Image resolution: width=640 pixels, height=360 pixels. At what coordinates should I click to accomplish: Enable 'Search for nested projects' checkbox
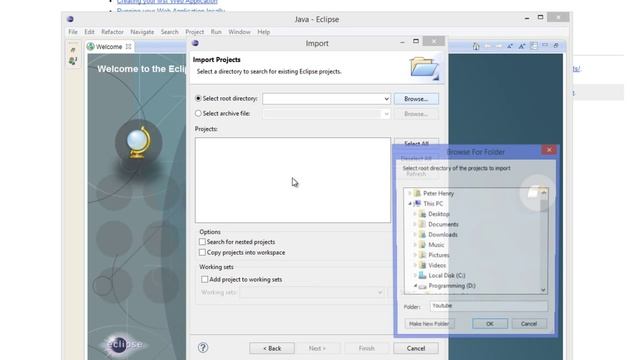tap(202, 242)
